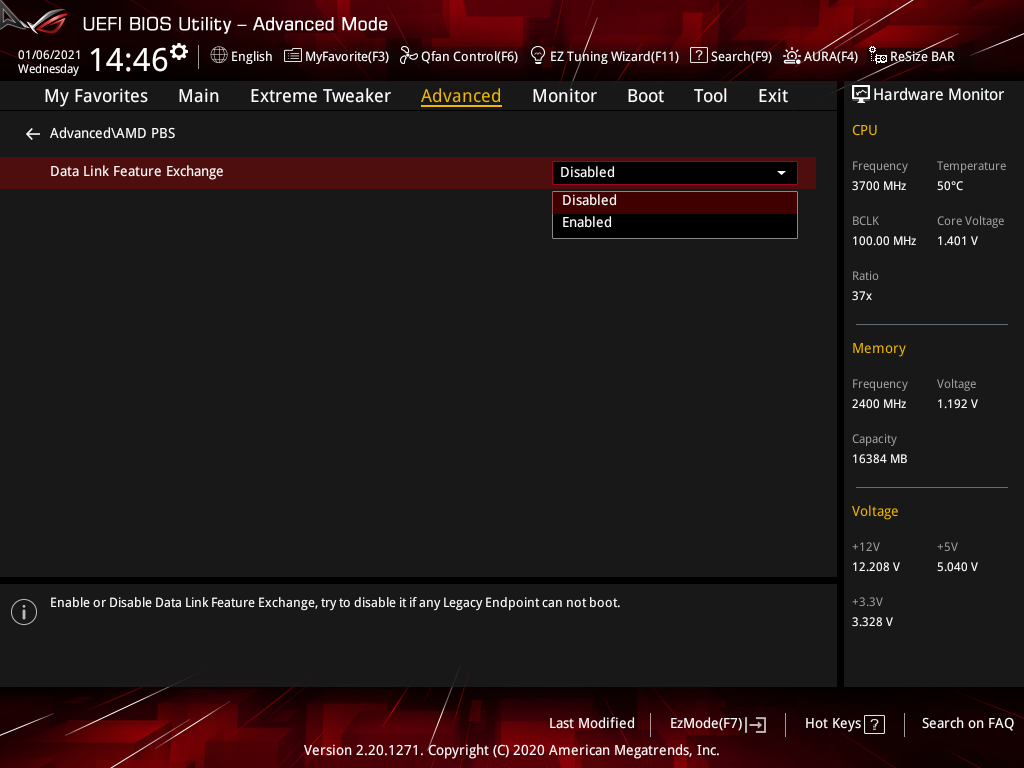Click the 50°C temperature value
Image resolution: width=1024 pixels, height=768 pixels.
click(x=950, y=186)
